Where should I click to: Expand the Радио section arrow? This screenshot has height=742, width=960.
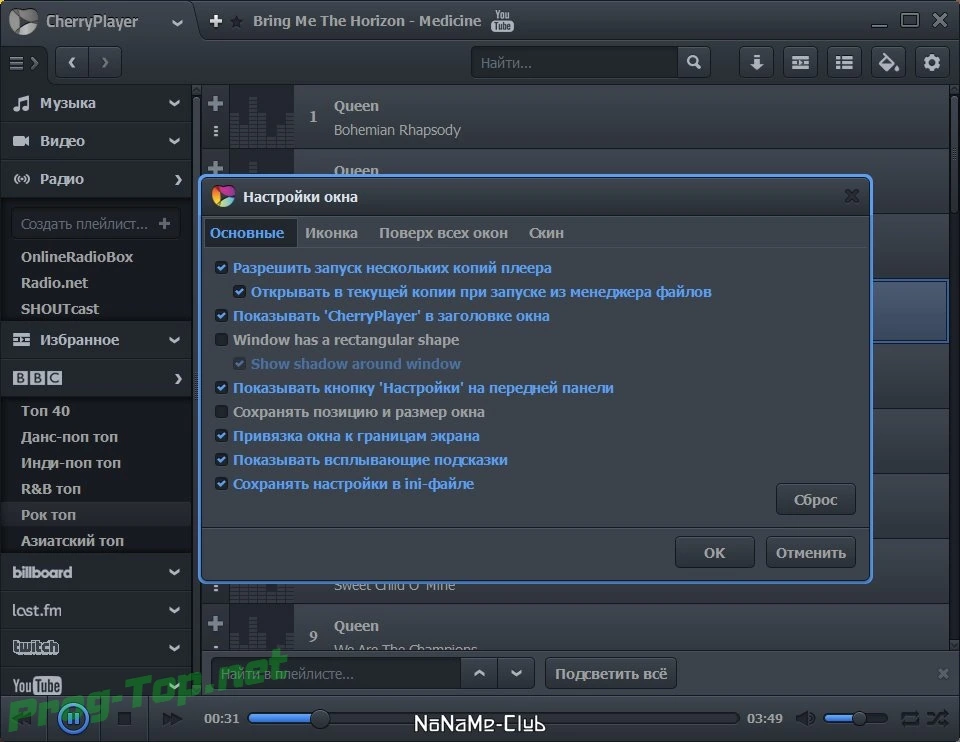pos(178,179)
